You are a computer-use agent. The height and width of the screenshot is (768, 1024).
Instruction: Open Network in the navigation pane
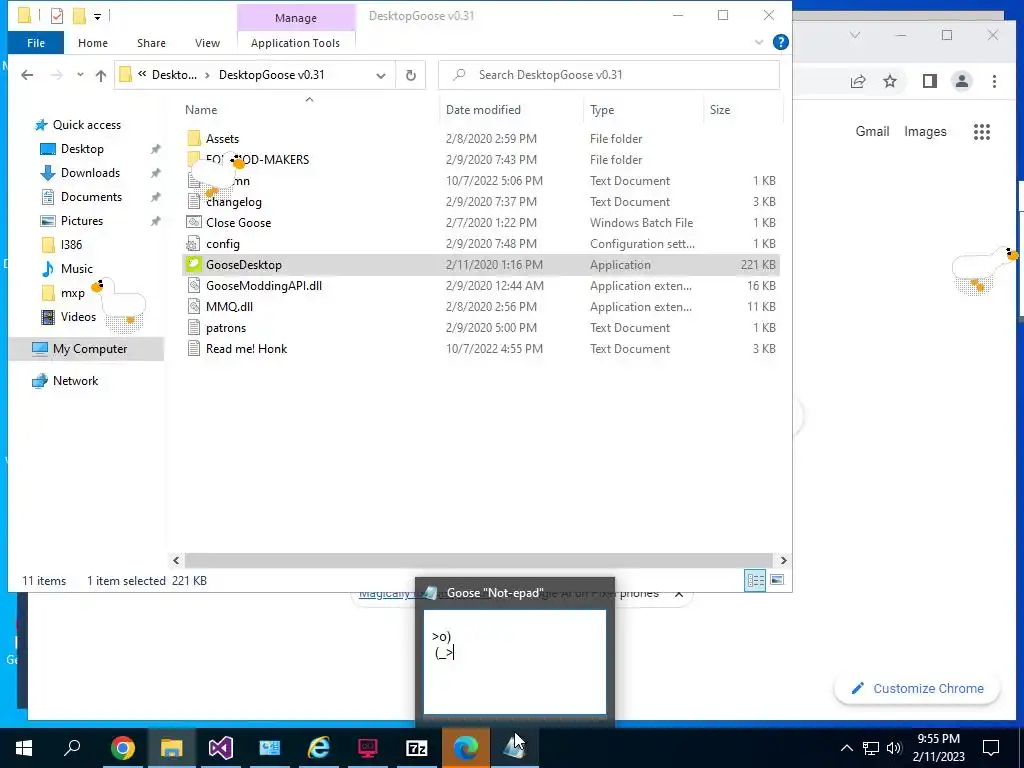pyautogui.click(x=75, y=381)
